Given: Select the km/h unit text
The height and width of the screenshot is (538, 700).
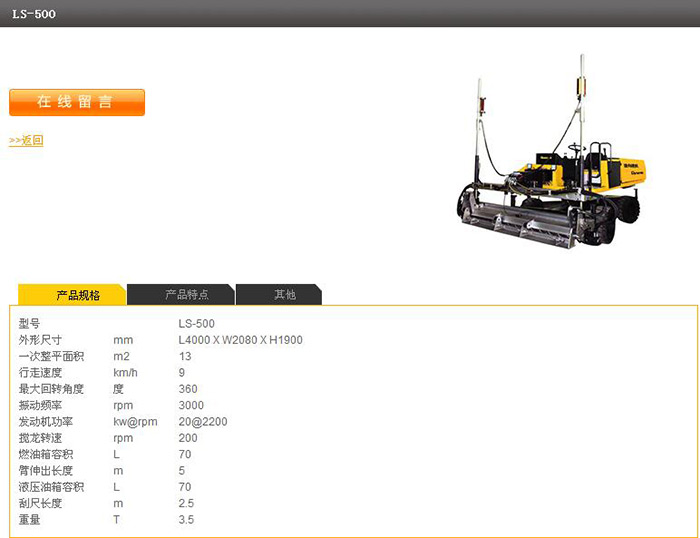Looking at the screenshot, I should coord(125,373).
